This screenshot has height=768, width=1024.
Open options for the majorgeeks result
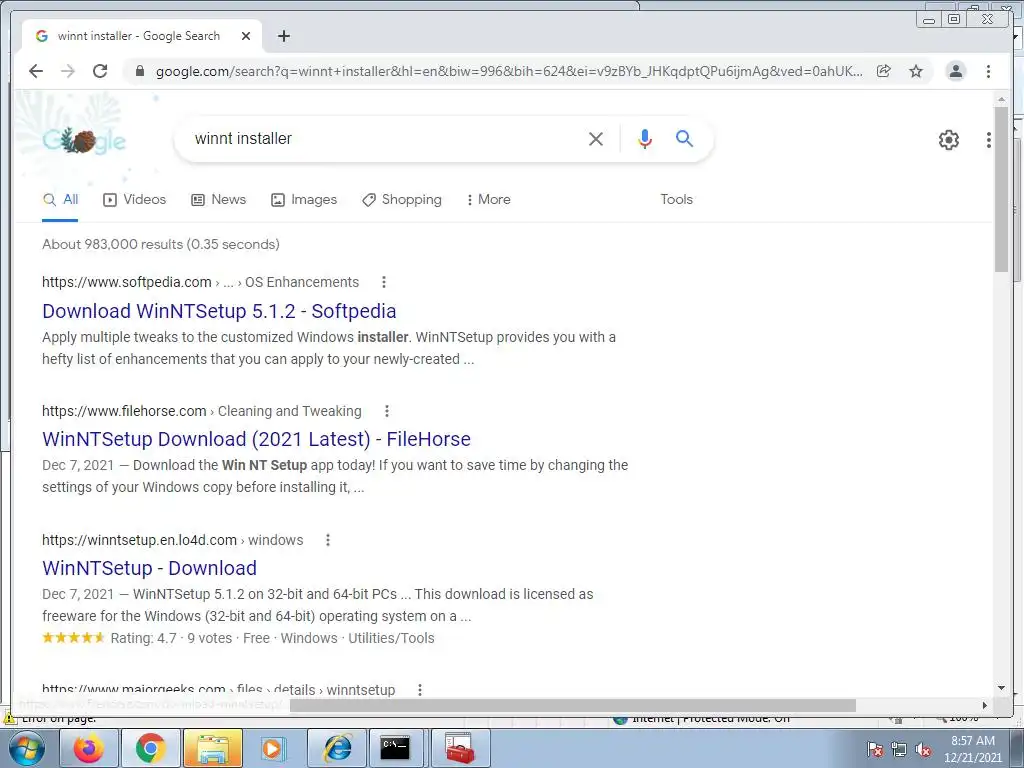point(420,690)
